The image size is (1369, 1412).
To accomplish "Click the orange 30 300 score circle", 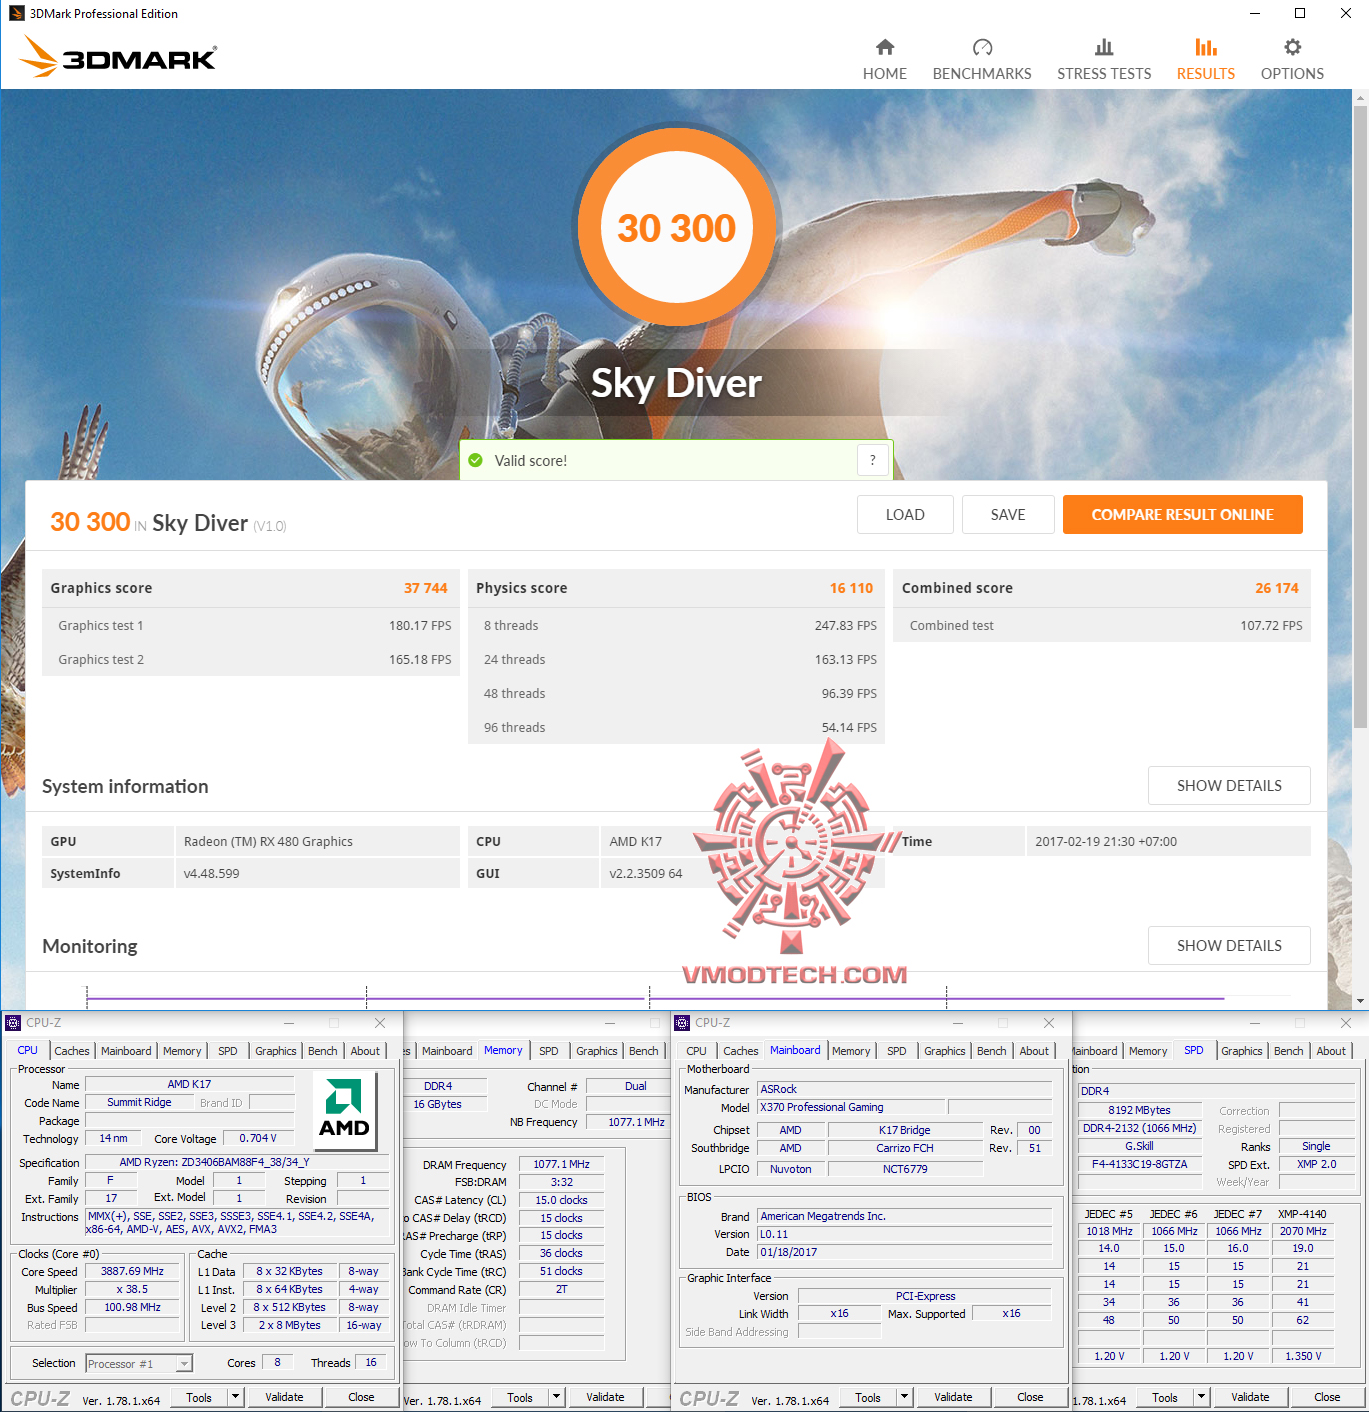I will [677, 227].
